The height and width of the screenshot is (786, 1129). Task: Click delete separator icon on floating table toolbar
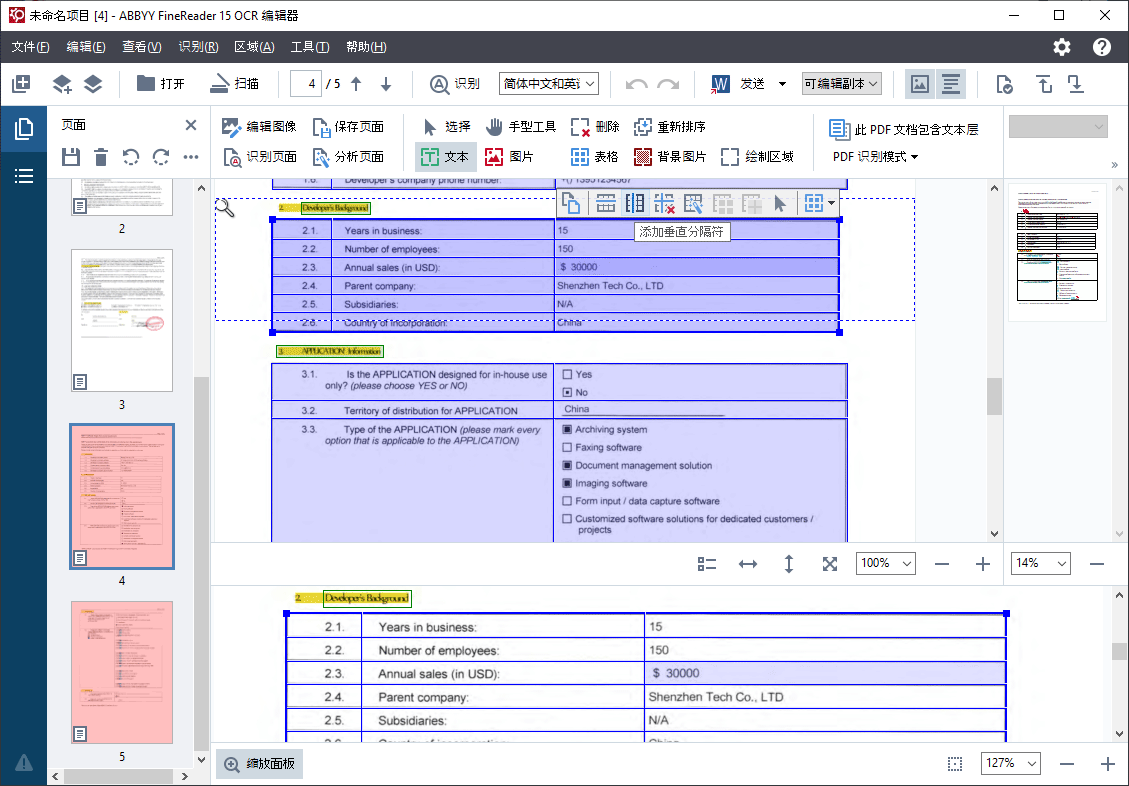point(664,203)
